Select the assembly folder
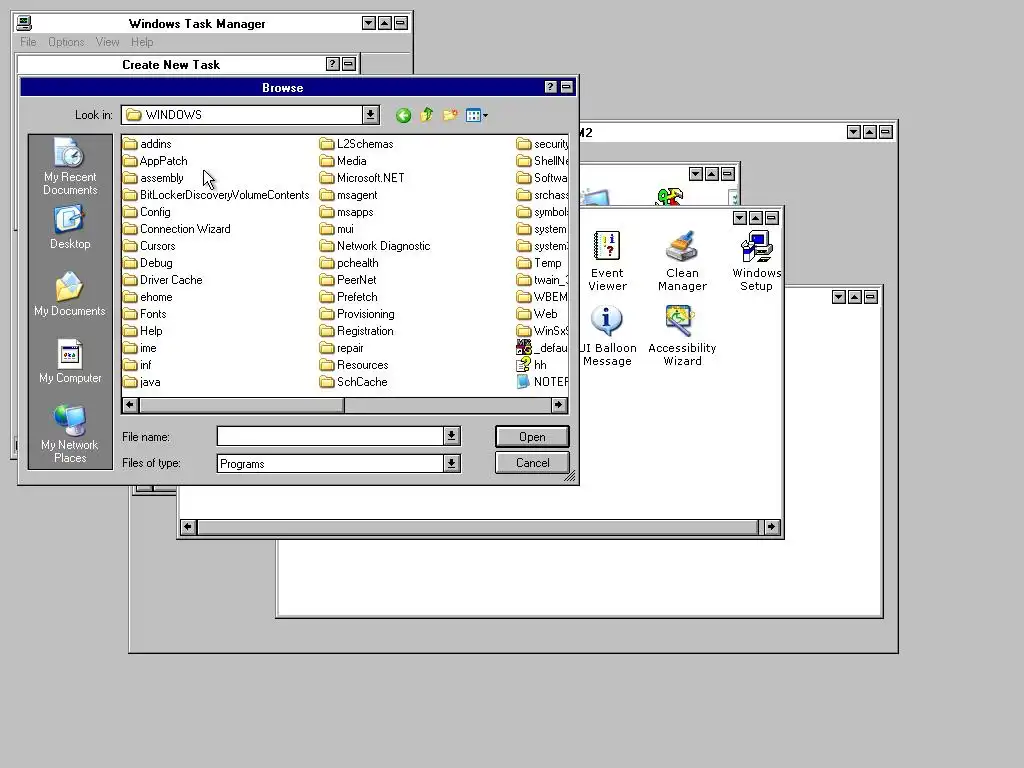This screenshot has height=768, width=1024. 153,178
